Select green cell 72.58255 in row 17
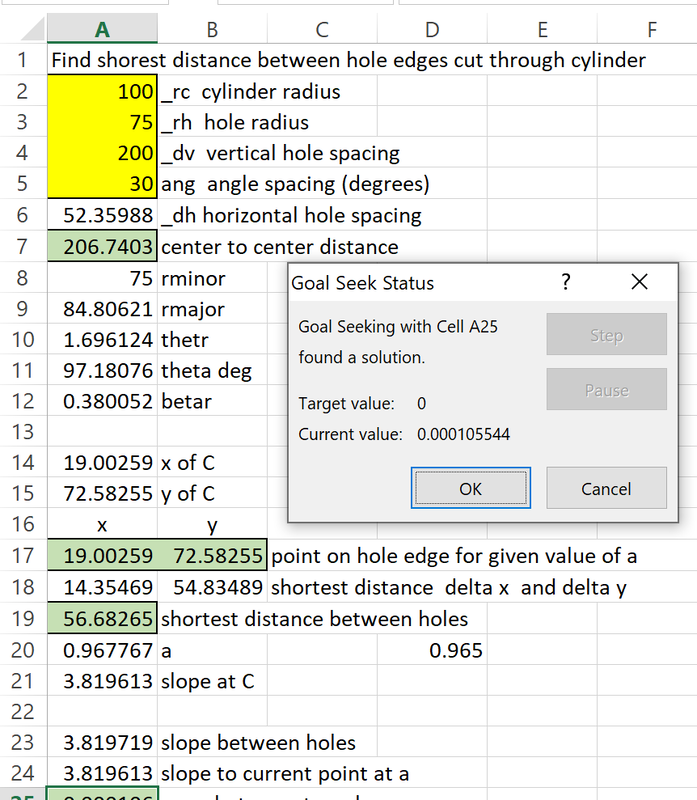Viewport: 697px width, 800px height. [212, 555]
